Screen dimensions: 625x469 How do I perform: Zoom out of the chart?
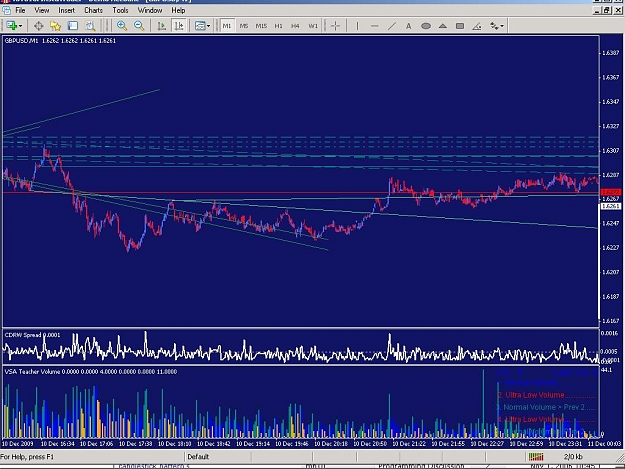coord(139,26)
